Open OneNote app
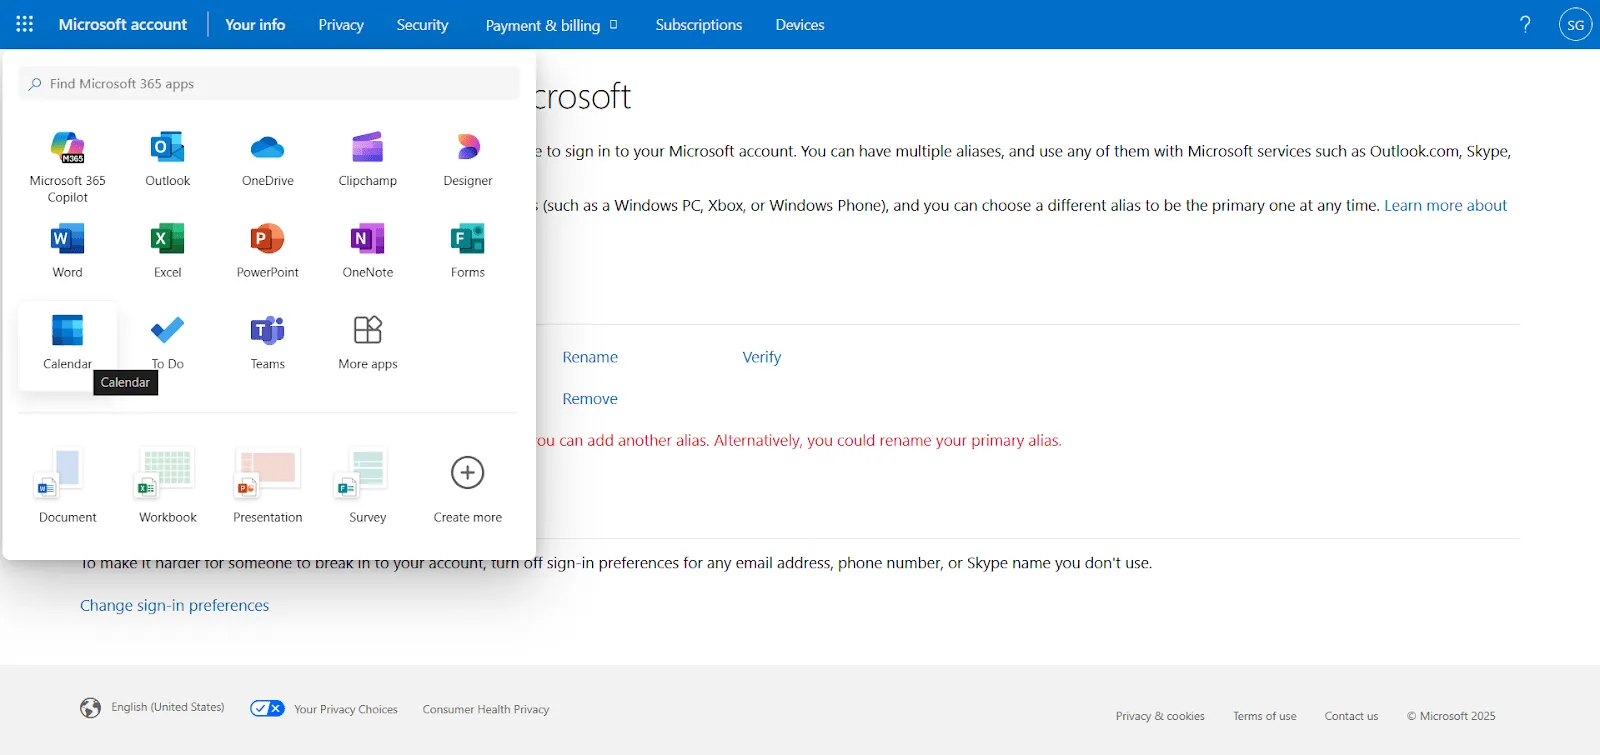The width and height of the screenshot is (1600, 755). (367, 250)
